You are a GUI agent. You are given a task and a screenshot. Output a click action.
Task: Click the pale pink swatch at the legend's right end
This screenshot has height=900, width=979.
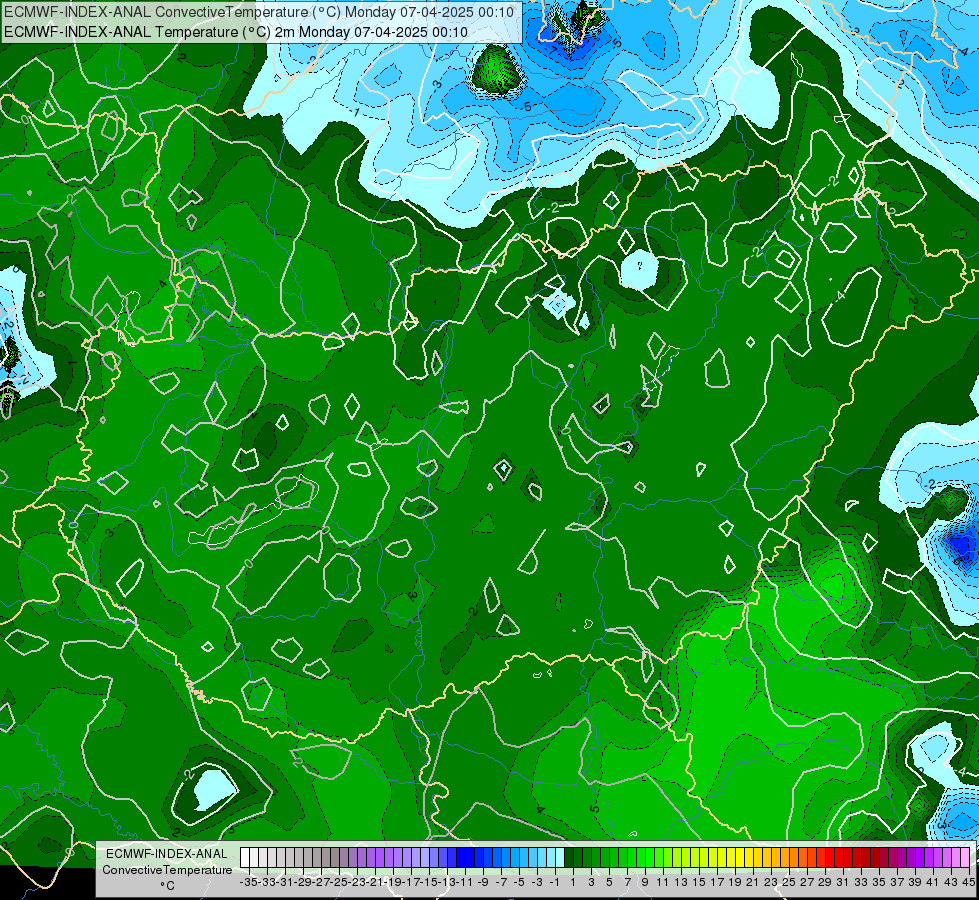click(965, 858)
